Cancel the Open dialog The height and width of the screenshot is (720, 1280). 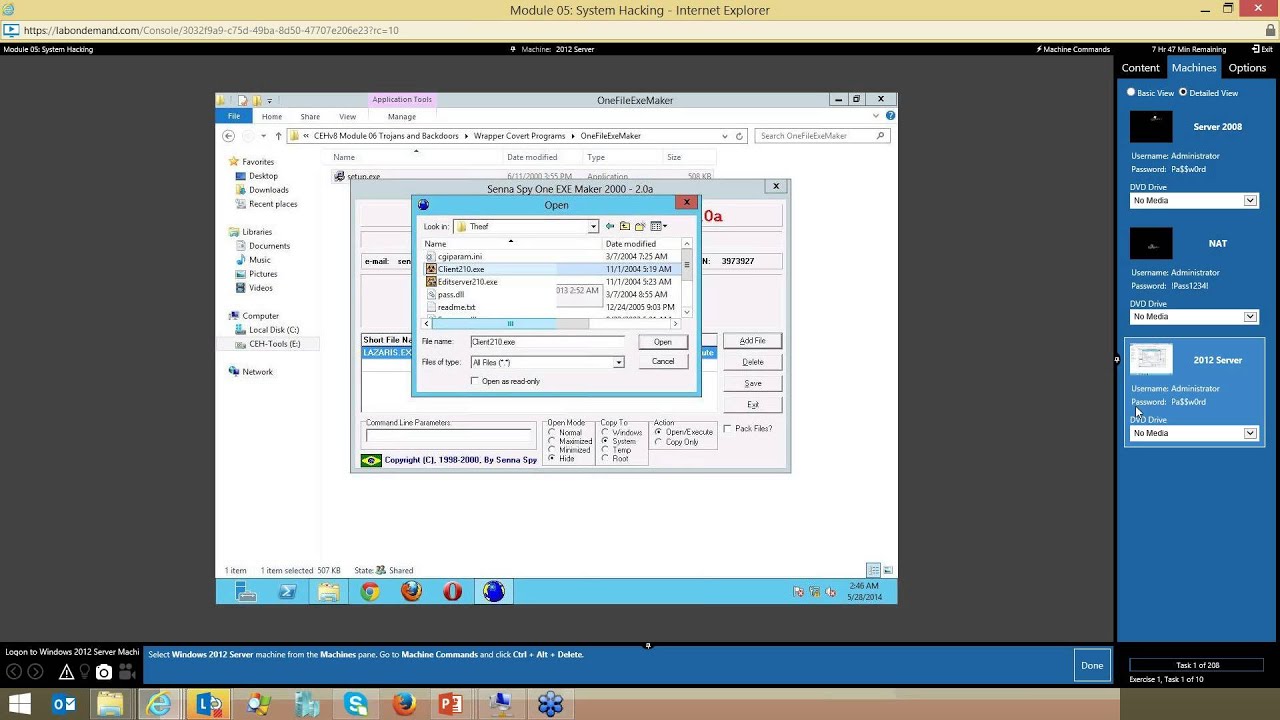[x=663, y=362]
